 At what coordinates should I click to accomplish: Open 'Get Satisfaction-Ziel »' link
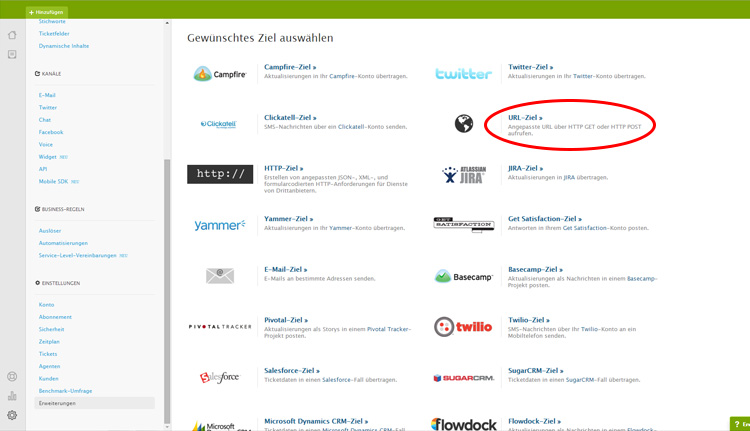(544, 219)
